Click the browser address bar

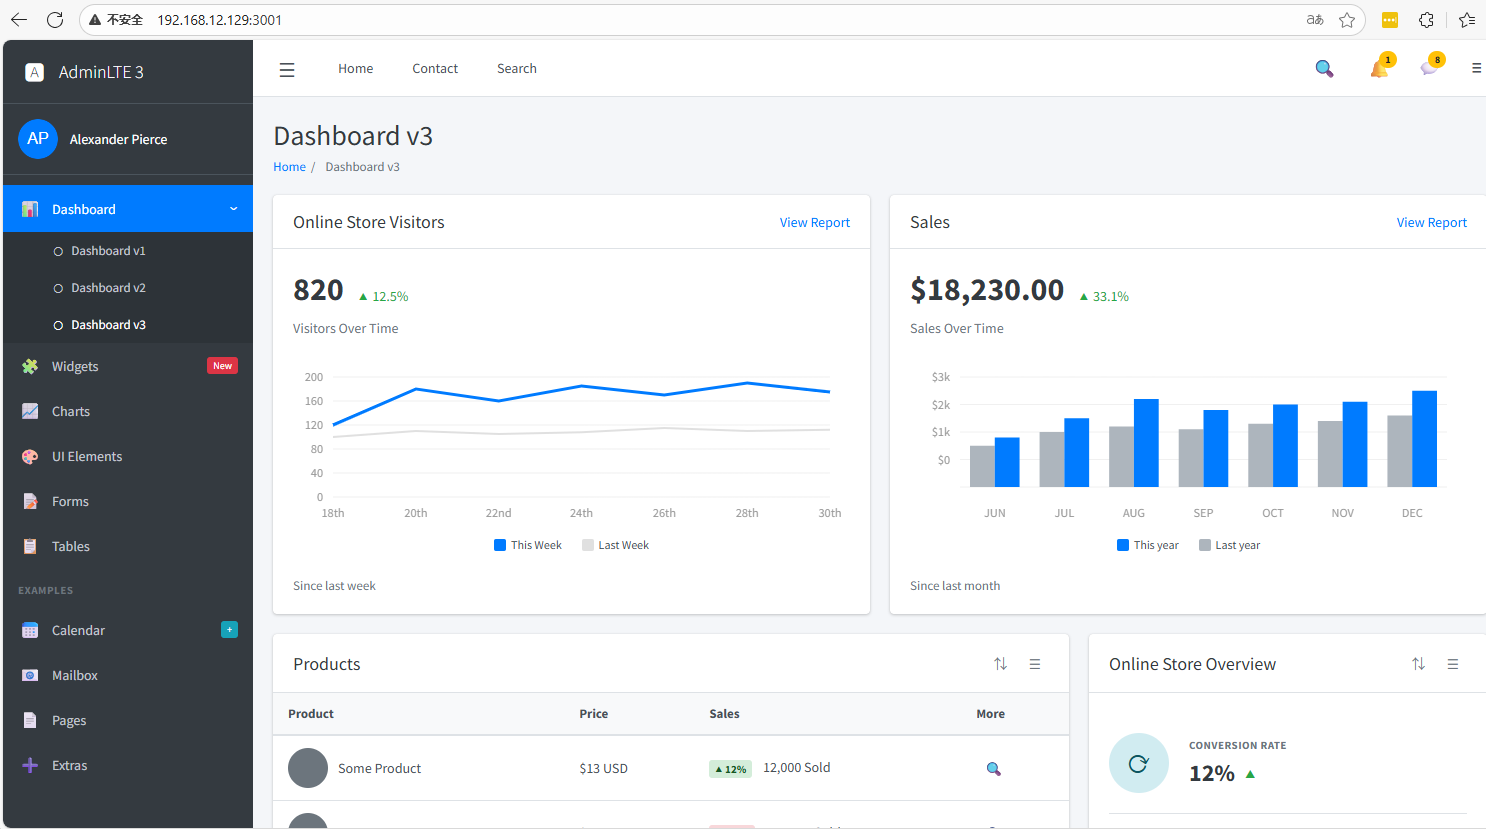click(x=700, y=20)
